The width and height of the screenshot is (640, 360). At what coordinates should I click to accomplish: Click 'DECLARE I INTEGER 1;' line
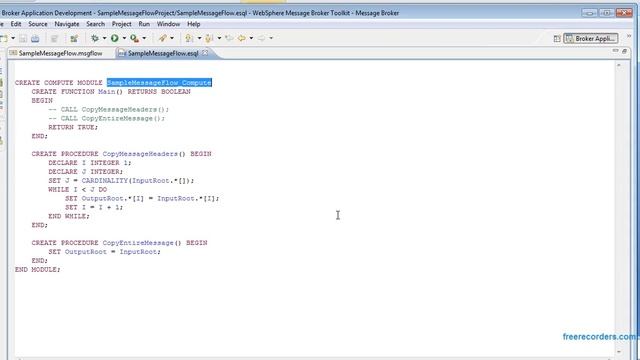[90, 163]
